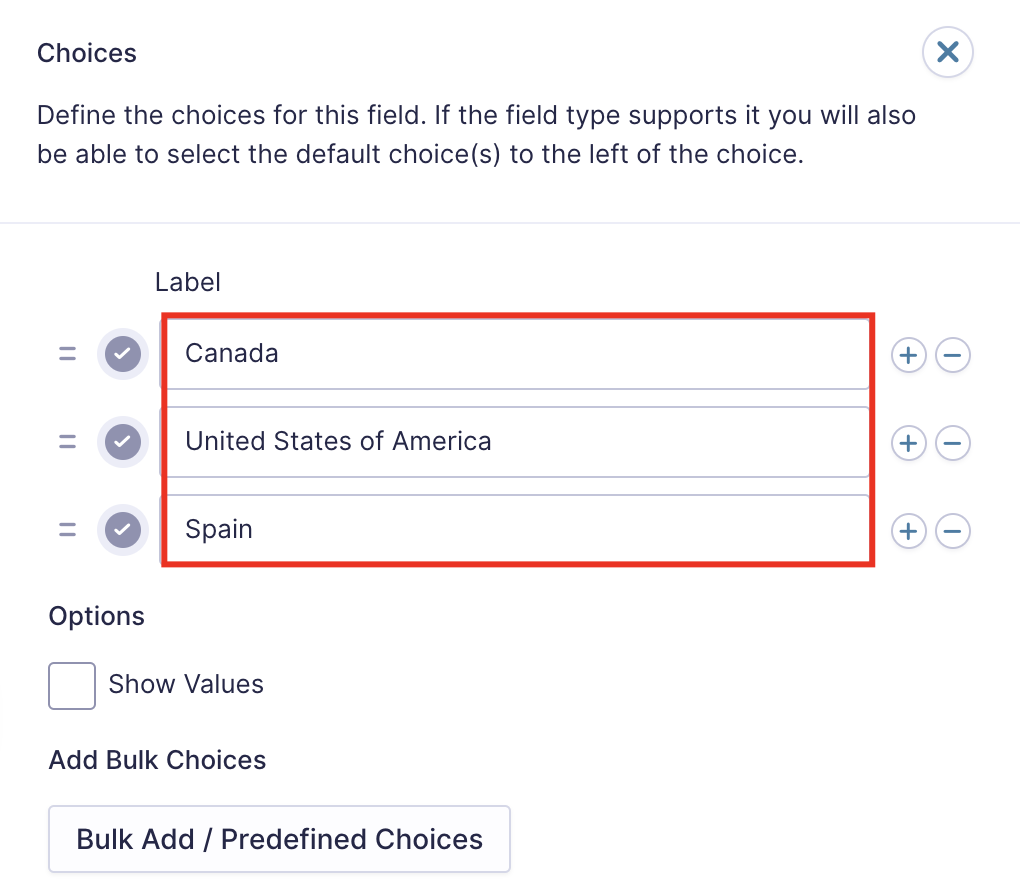Remove the United States of America choice
The image size is (1020, 888).
pos(953,442)
